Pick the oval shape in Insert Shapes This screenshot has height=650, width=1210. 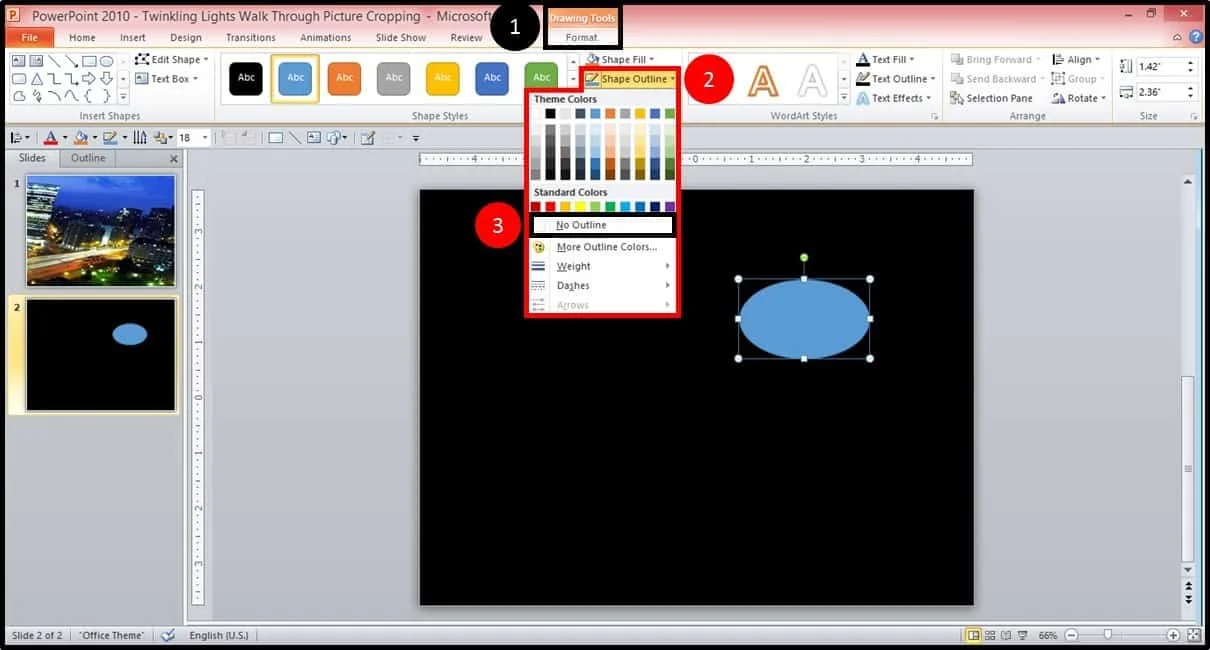106,61
